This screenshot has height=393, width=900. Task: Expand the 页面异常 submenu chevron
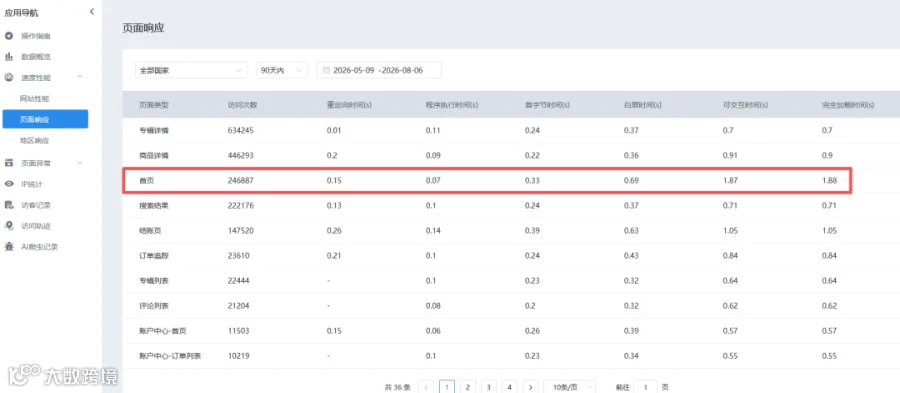point(80,163)
